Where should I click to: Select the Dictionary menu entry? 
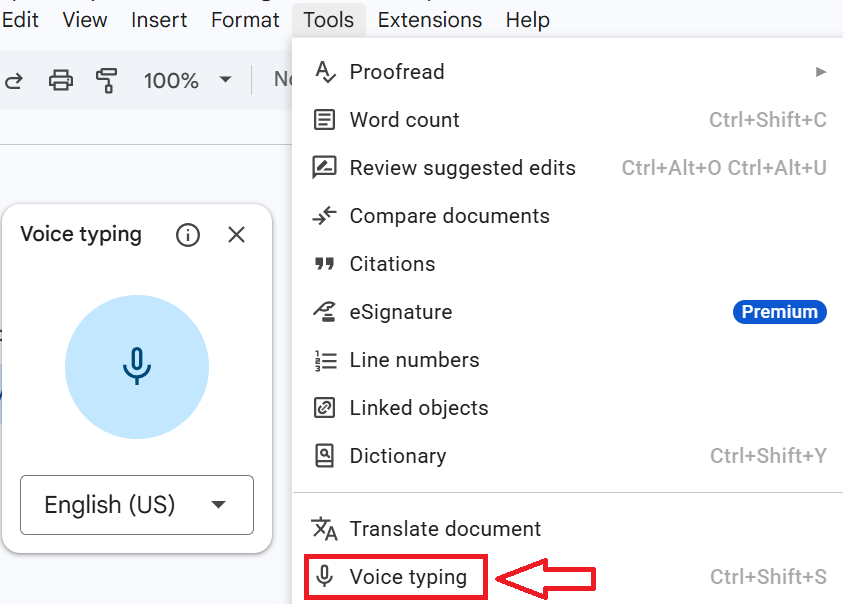coord(569,456)
